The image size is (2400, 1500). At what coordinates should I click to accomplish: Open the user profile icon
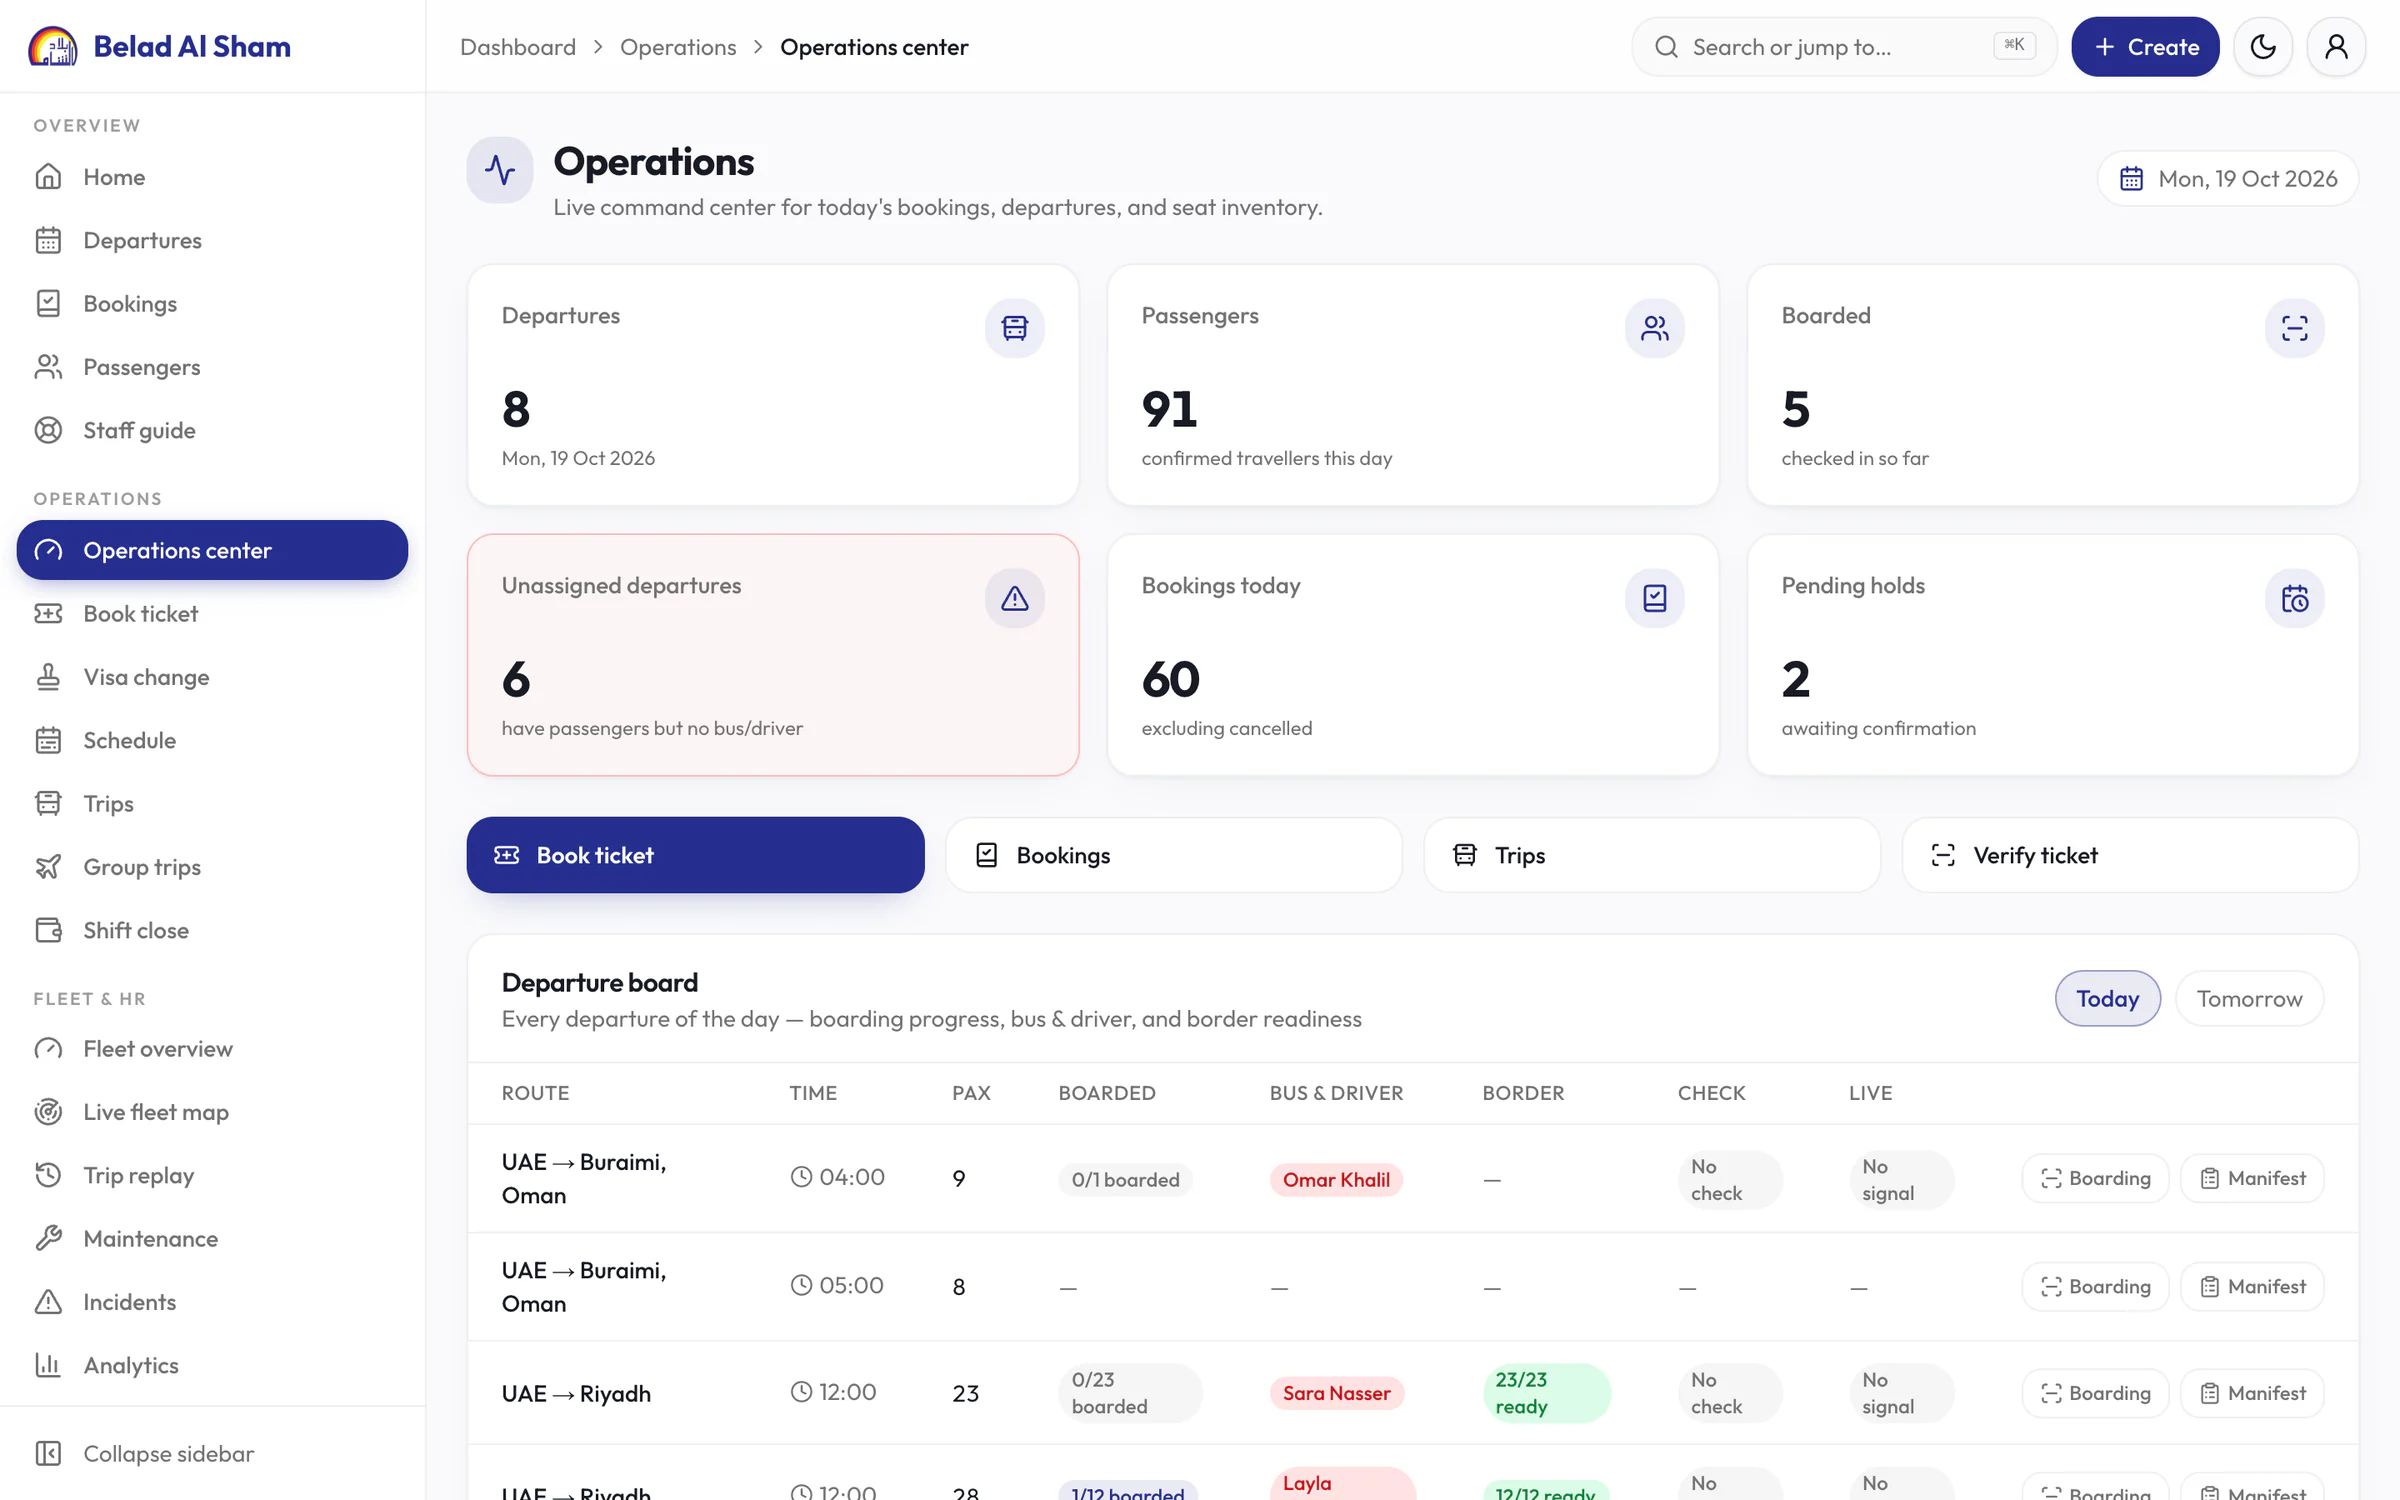click(2336, 47)
